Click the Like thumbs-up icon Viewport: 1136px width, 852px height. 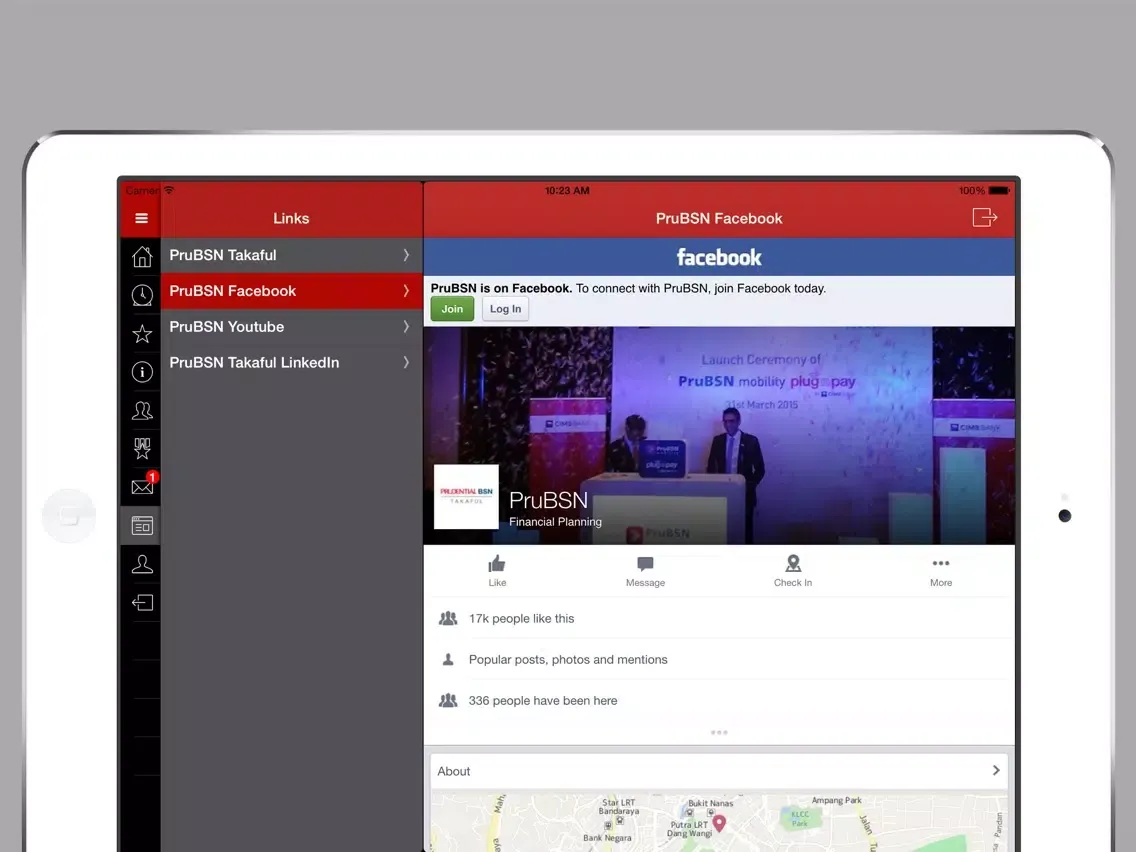coord(497,563)
